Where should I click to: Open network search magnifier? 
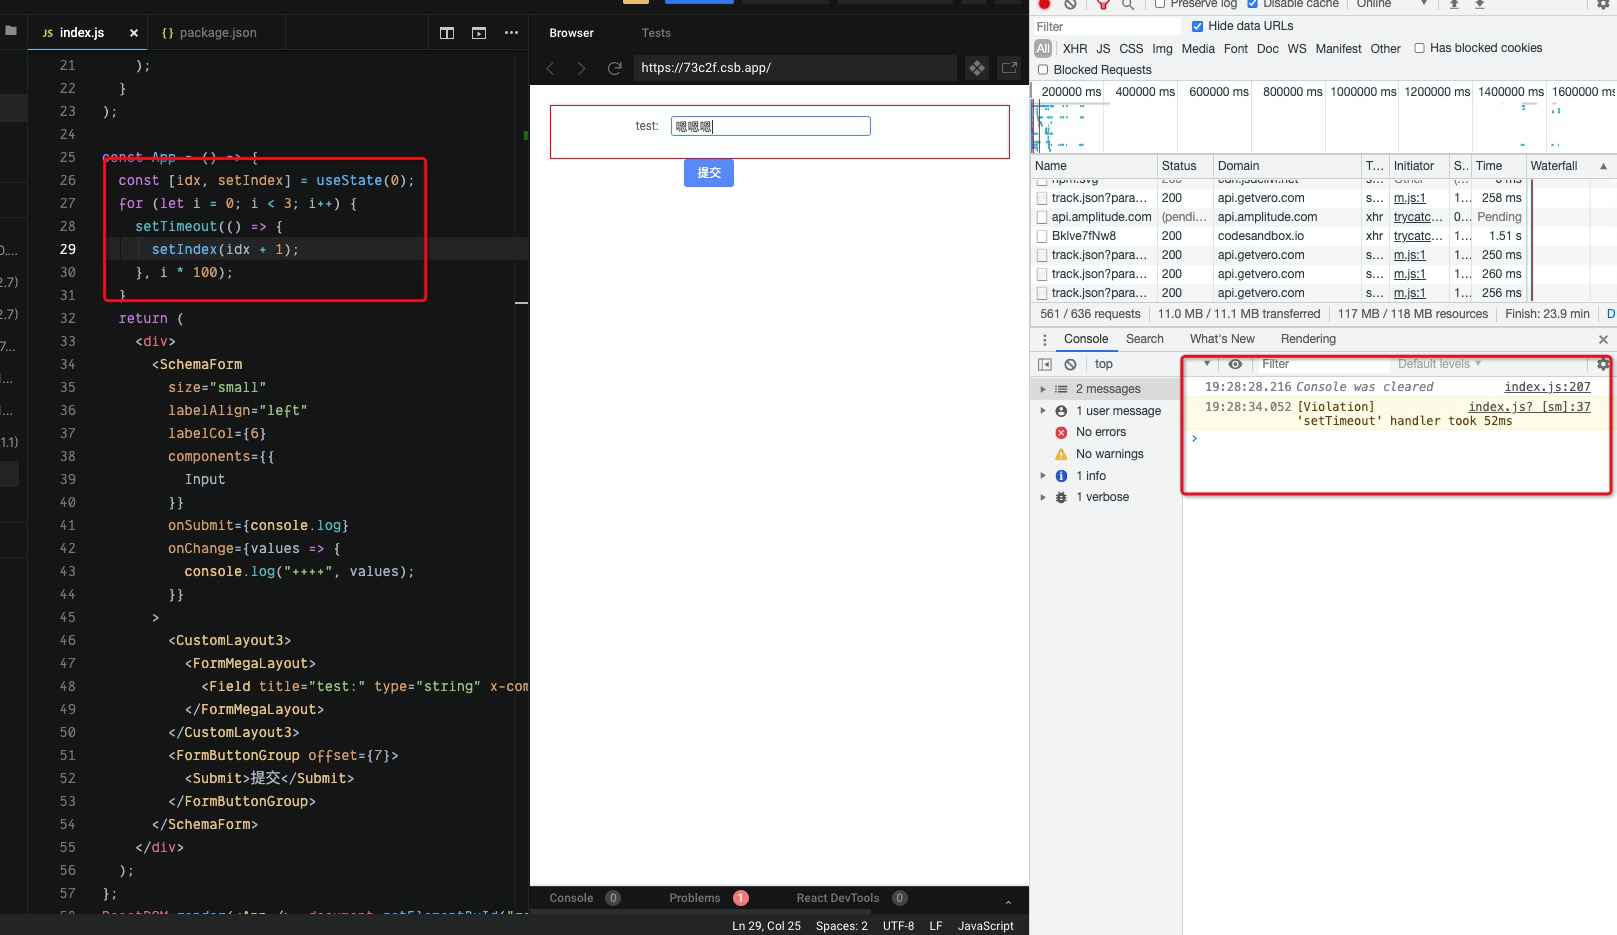pos(1128,4)
